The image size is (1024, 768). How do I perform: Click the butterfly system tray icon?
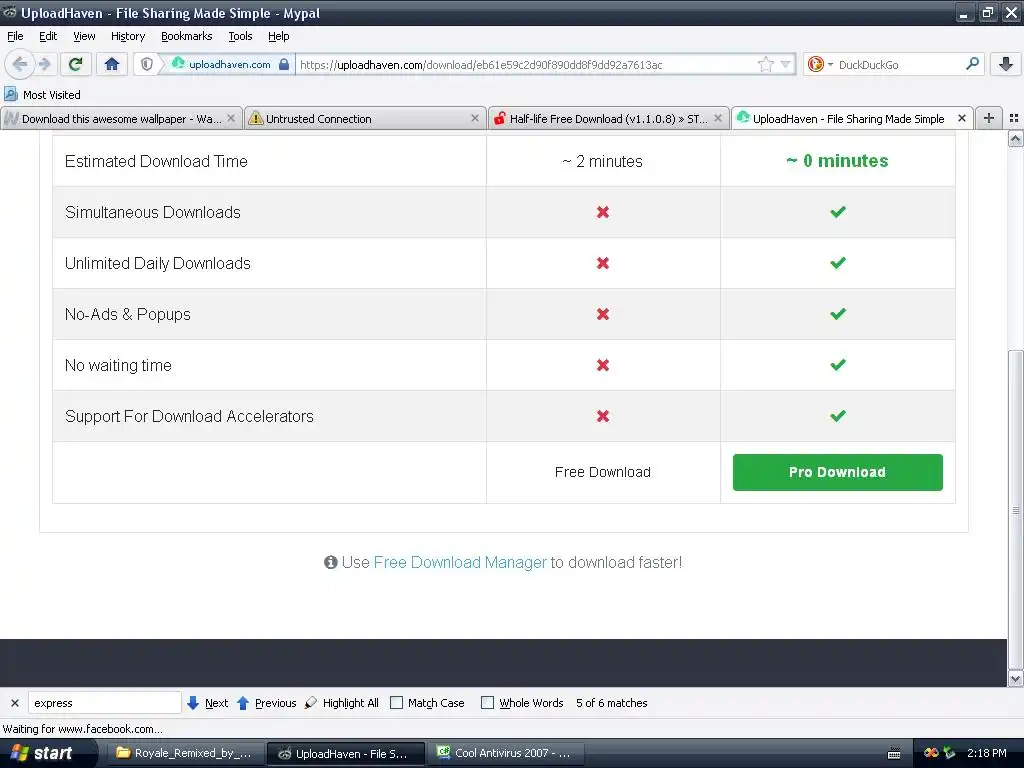point(931,753)
